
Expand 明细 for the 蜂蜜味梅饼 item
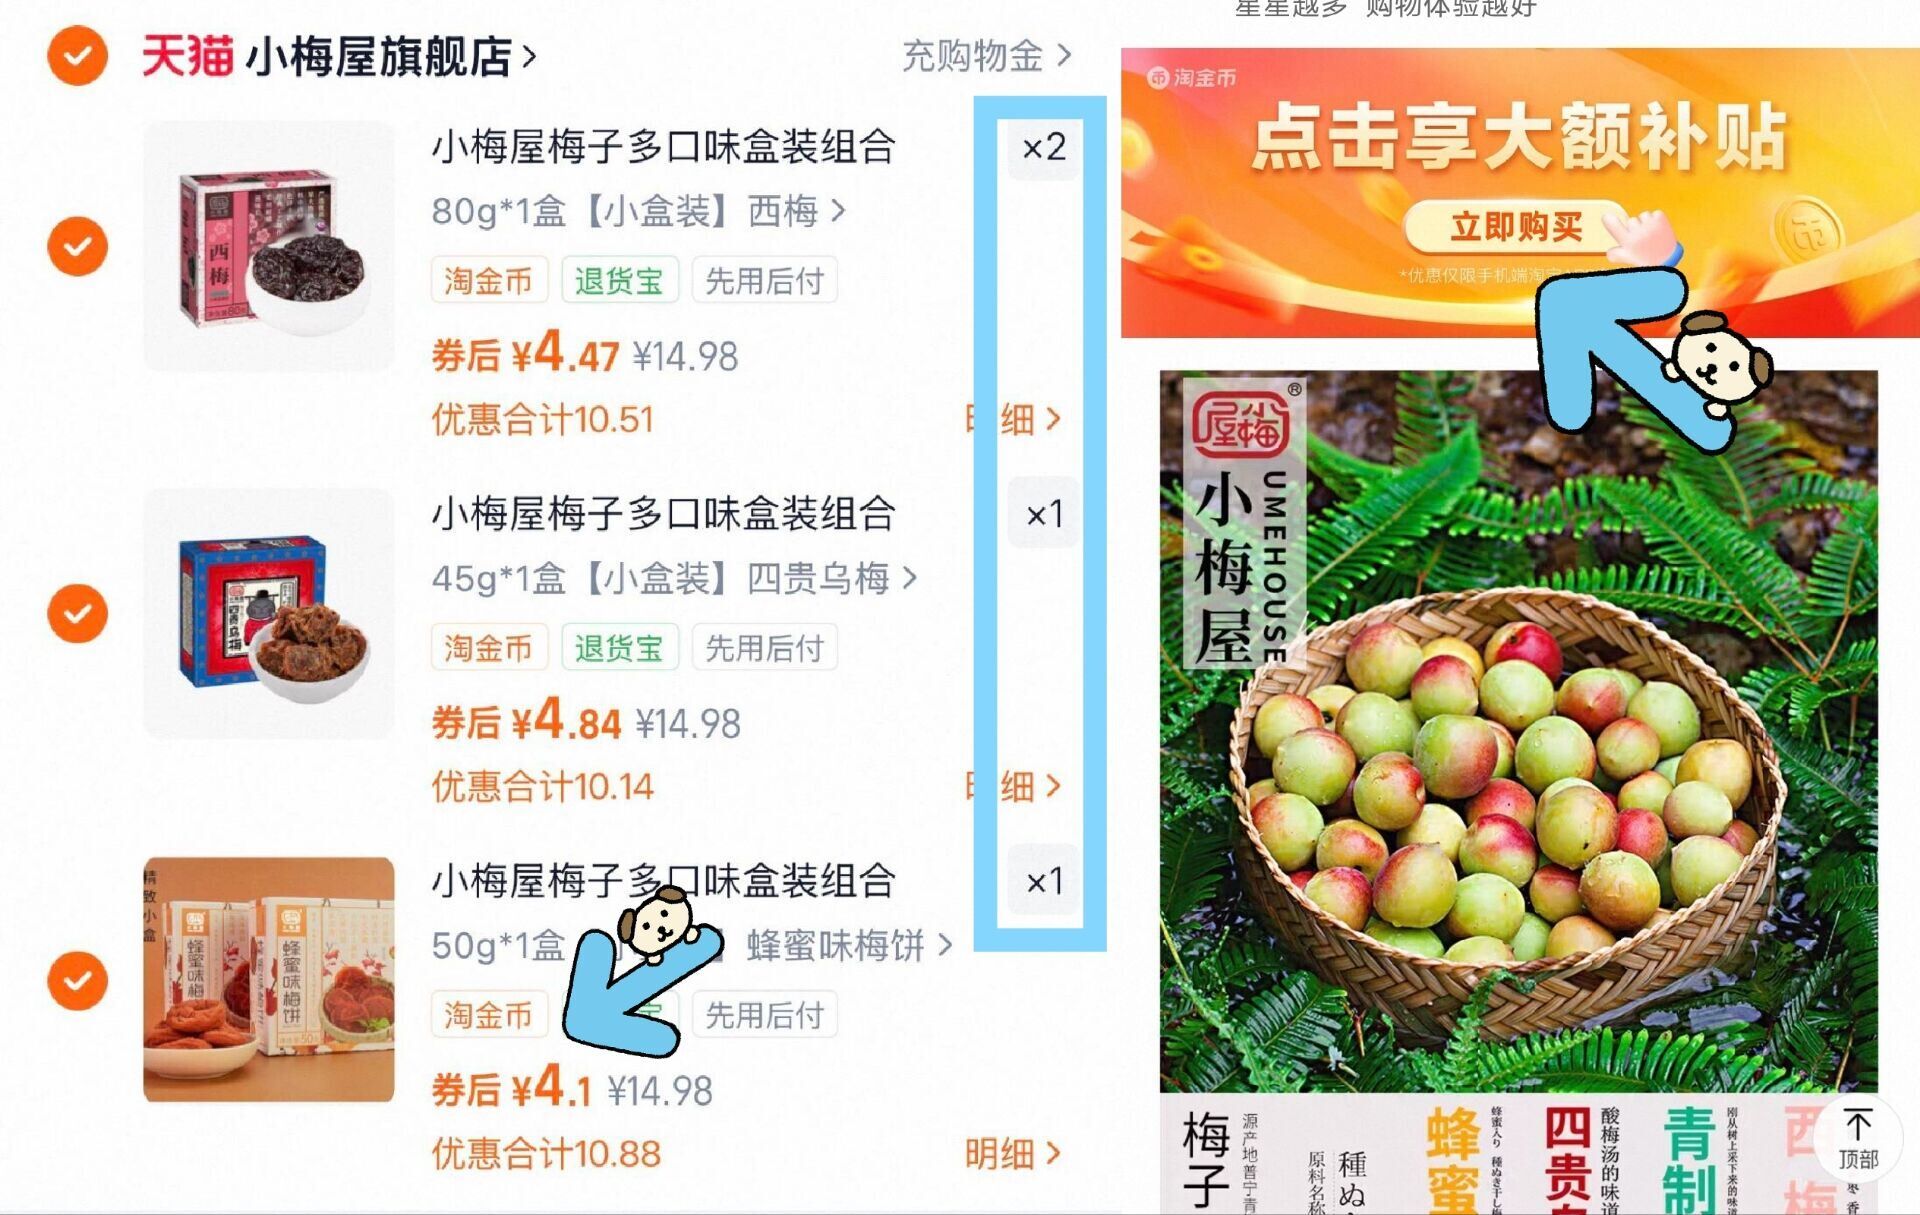[x=1012, y=1154]
